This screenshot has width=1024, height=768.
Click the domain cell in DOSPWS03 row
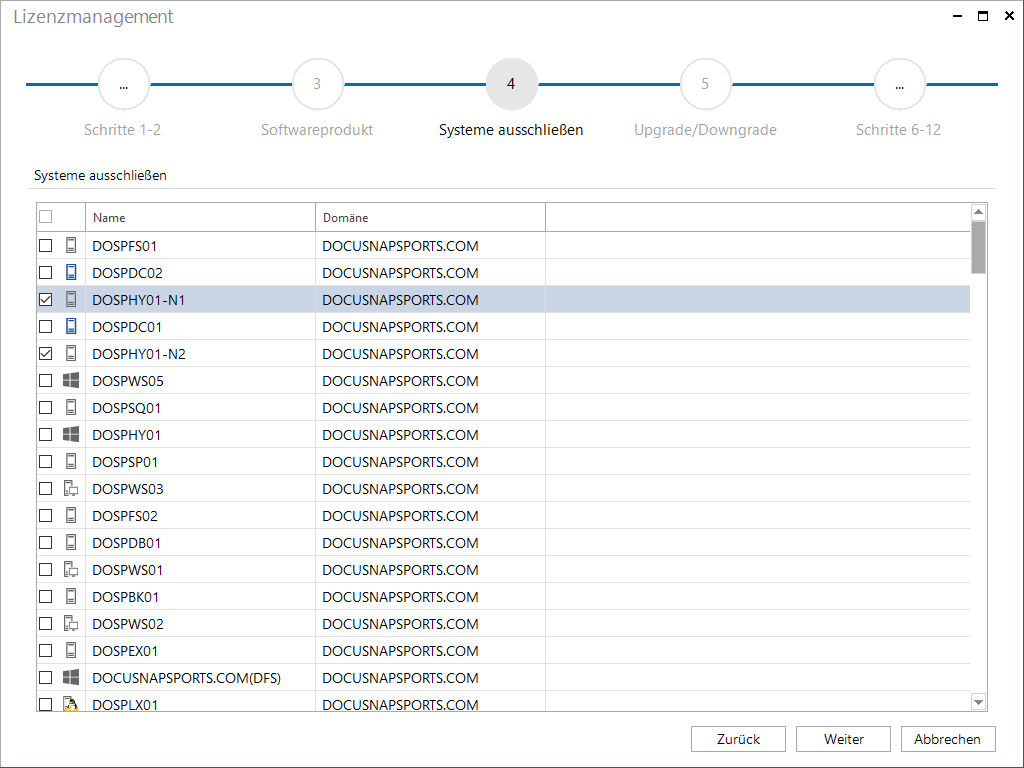click(x=430, y=488)
